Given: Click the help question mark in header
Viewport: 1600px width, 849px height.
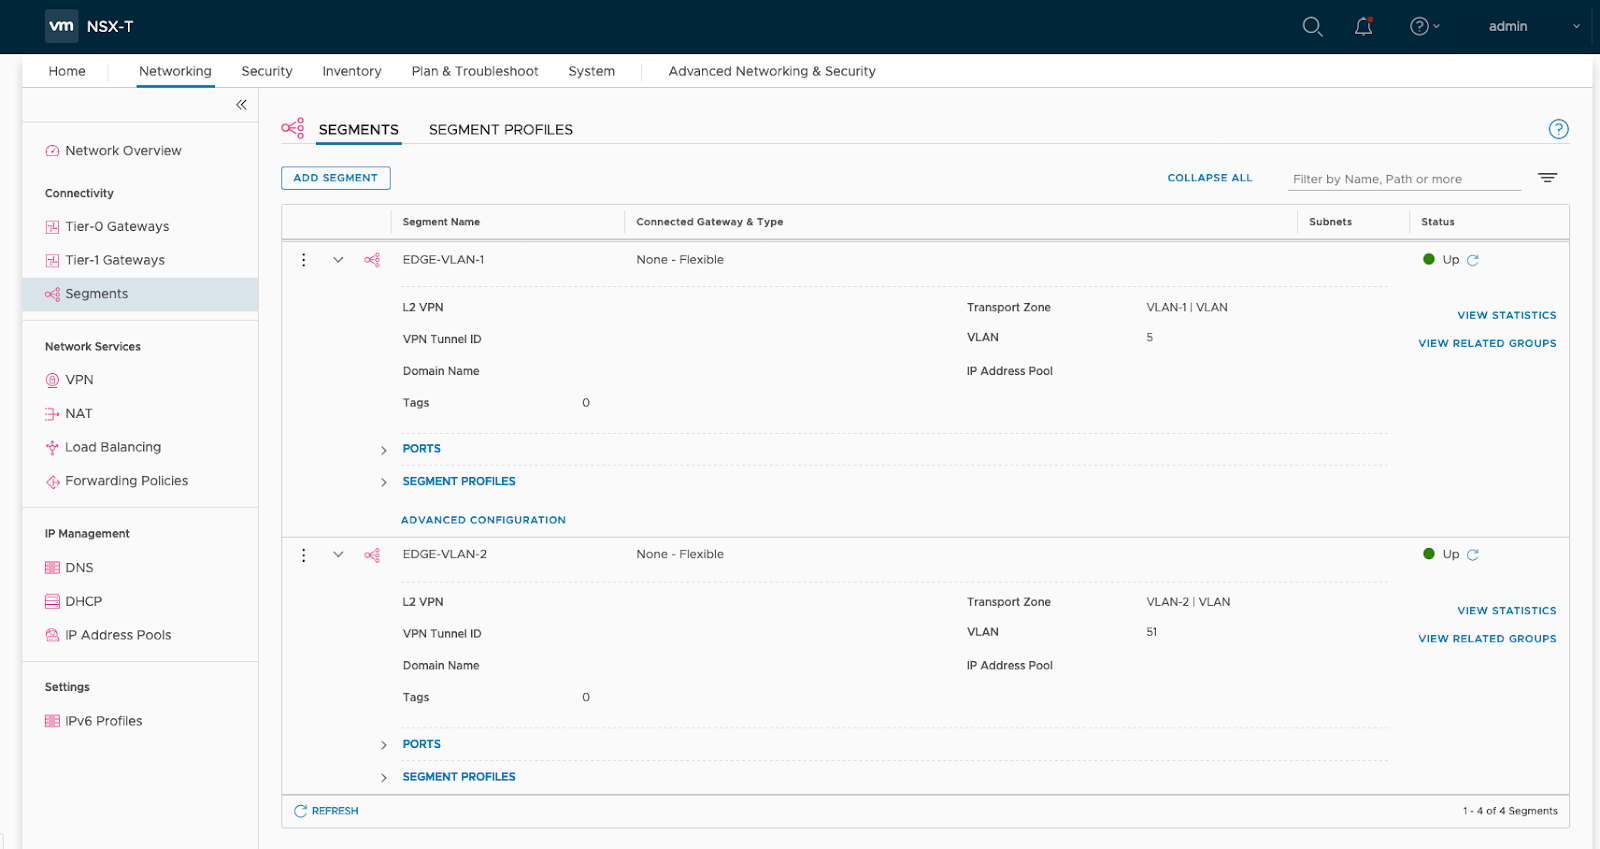Looking at the screenshot, I should pos(1419,27).
